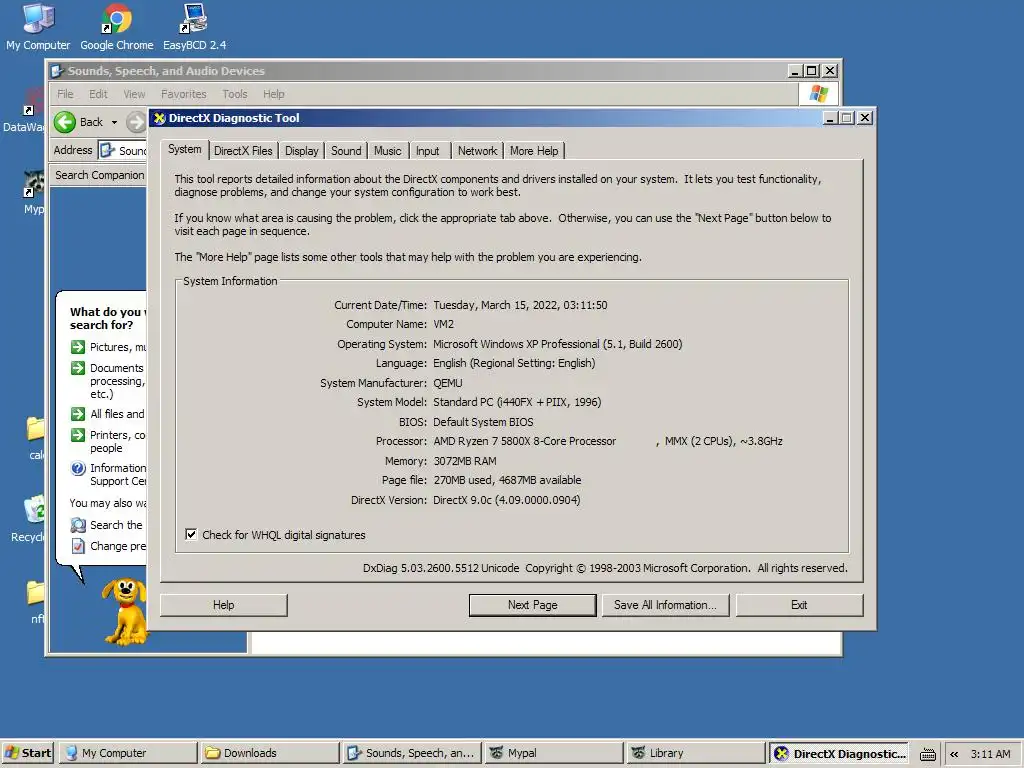Screen dimensions: 1024x768
Task: Switch to the DirectX Files tab
Action: [243, 151]
